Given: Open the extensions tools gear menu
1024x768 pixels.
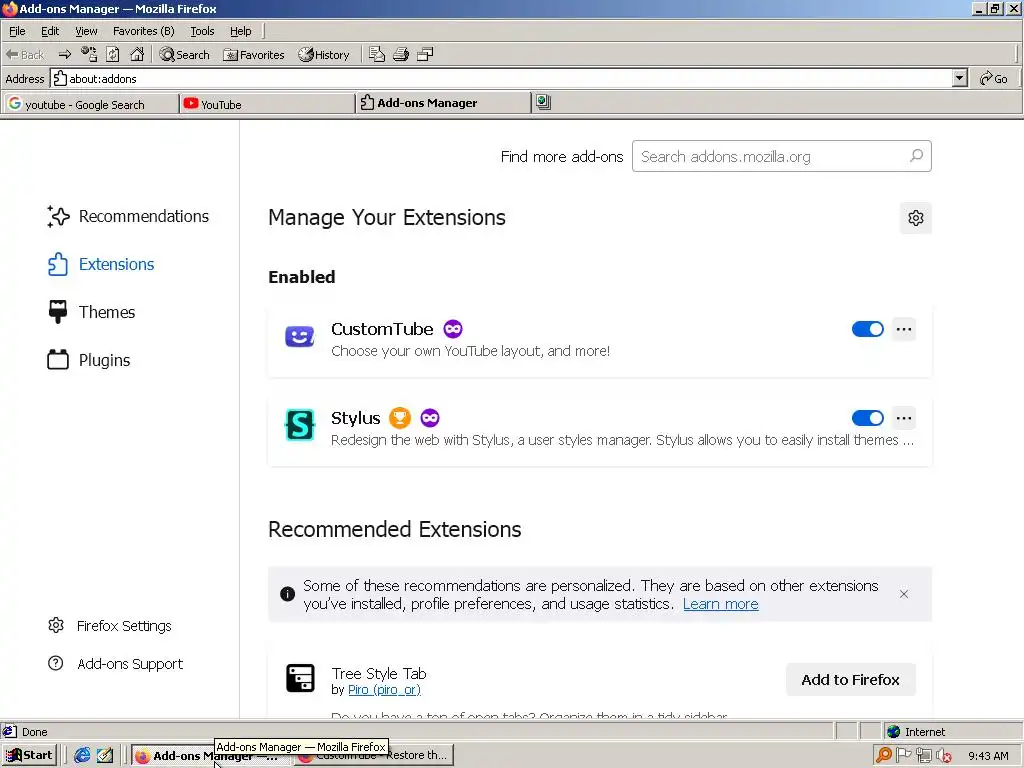Looking at the screenshot, I should tap(916, 218).
